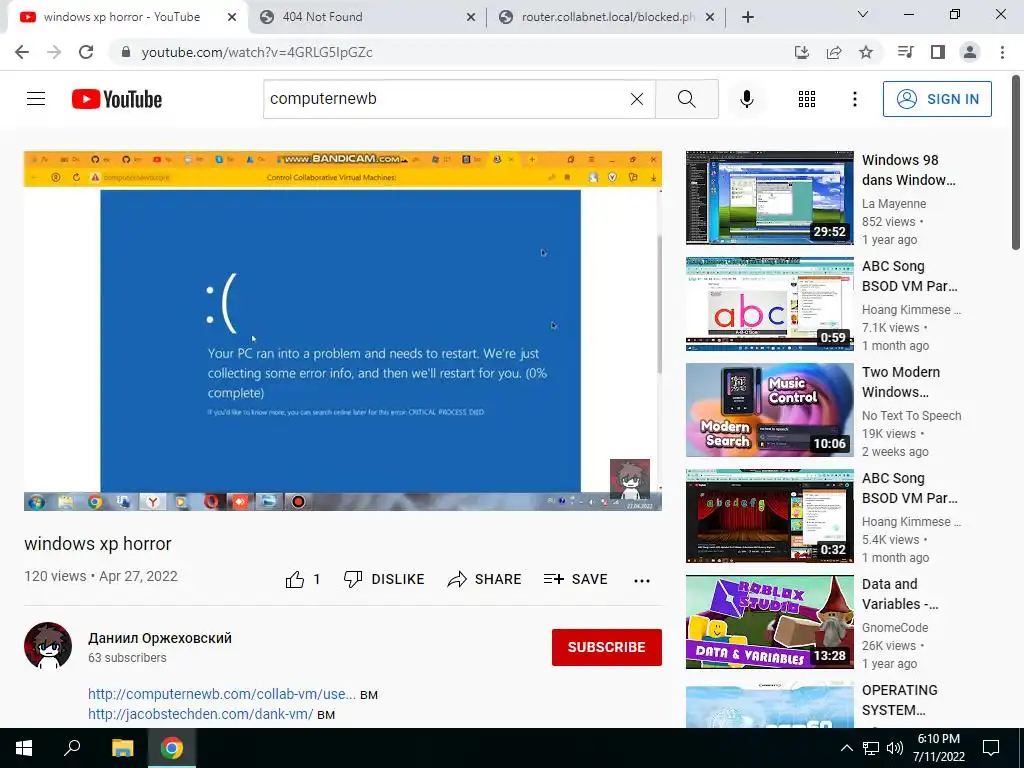The image size is (1024, 768).
Task: Open ABC Song BSOD 0:32 thumbnail
Action: pyautogui.click(x=769, y=515)
